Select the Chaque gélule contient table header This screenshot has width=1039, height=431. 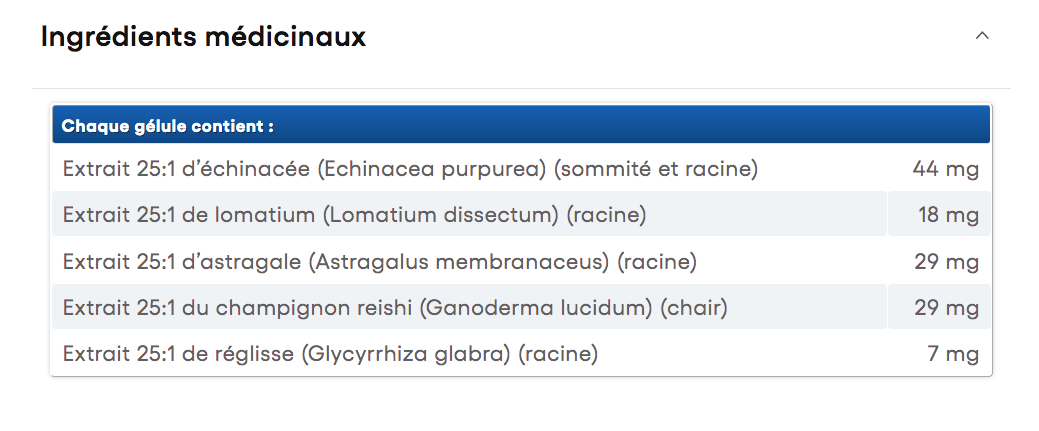(x=168, y=127)
